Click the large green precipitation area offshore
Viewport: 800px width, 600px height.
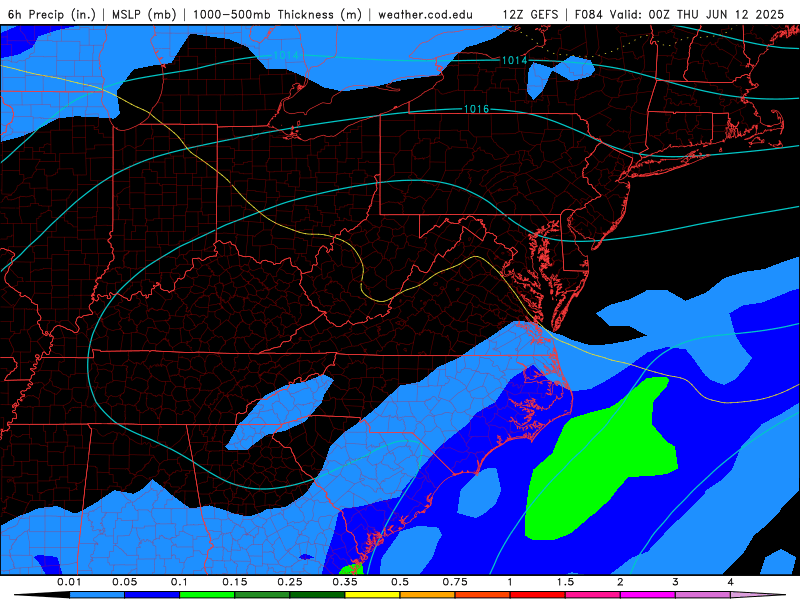click(602, 459)
